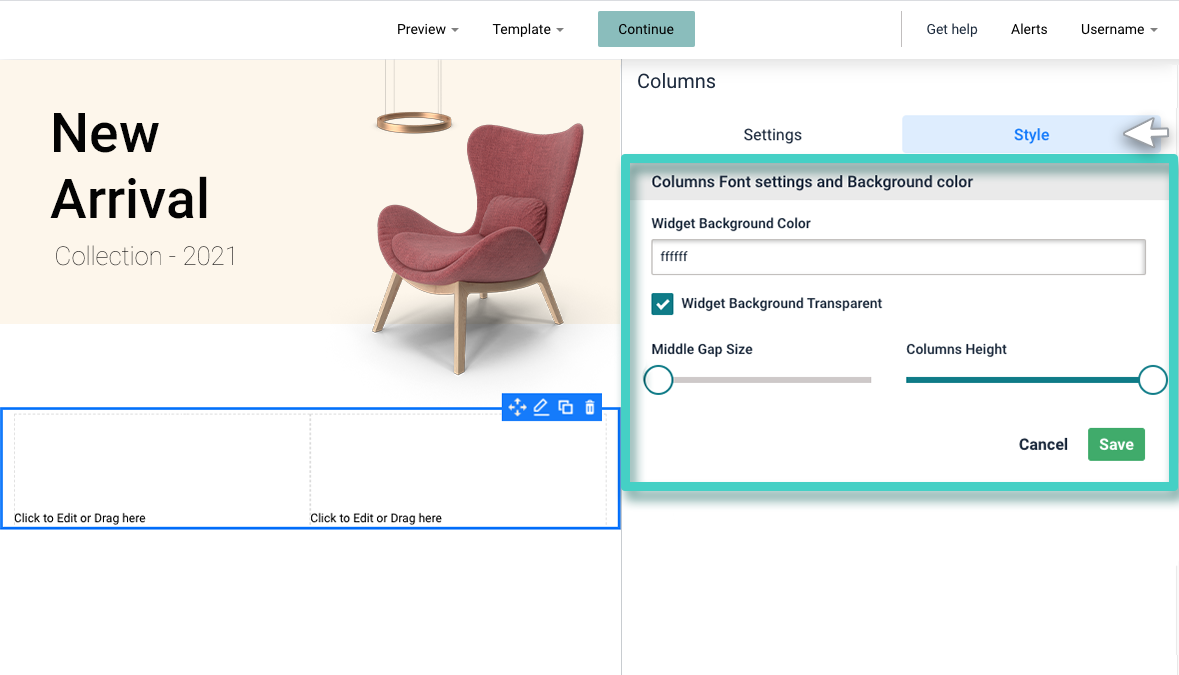Click the right column Click to Edit area
This screenshot has width=1179, height=675.
(458, 469)
